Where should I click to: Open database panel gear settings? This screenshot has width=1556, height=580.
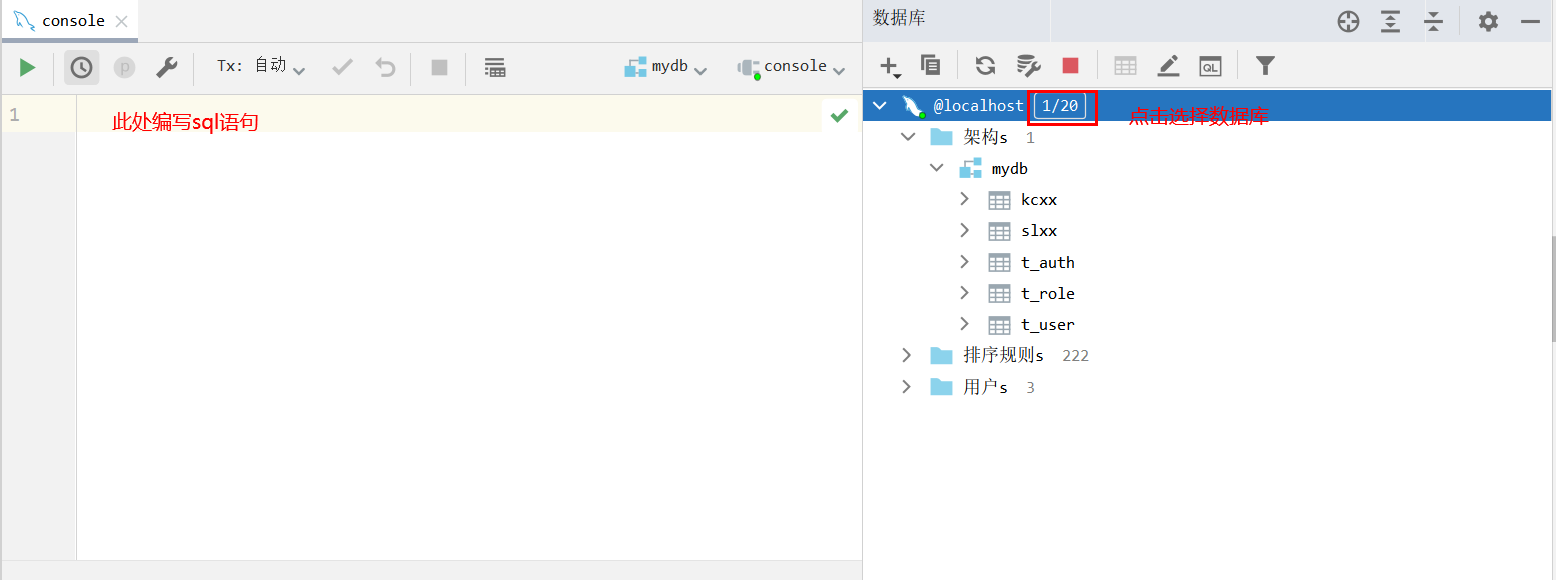[x=1488, y=21]
